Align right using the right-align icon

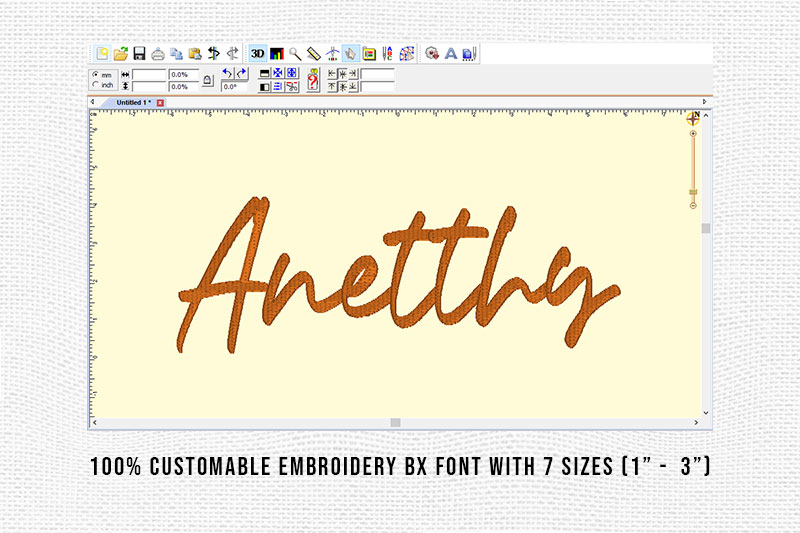pos(353,74)
